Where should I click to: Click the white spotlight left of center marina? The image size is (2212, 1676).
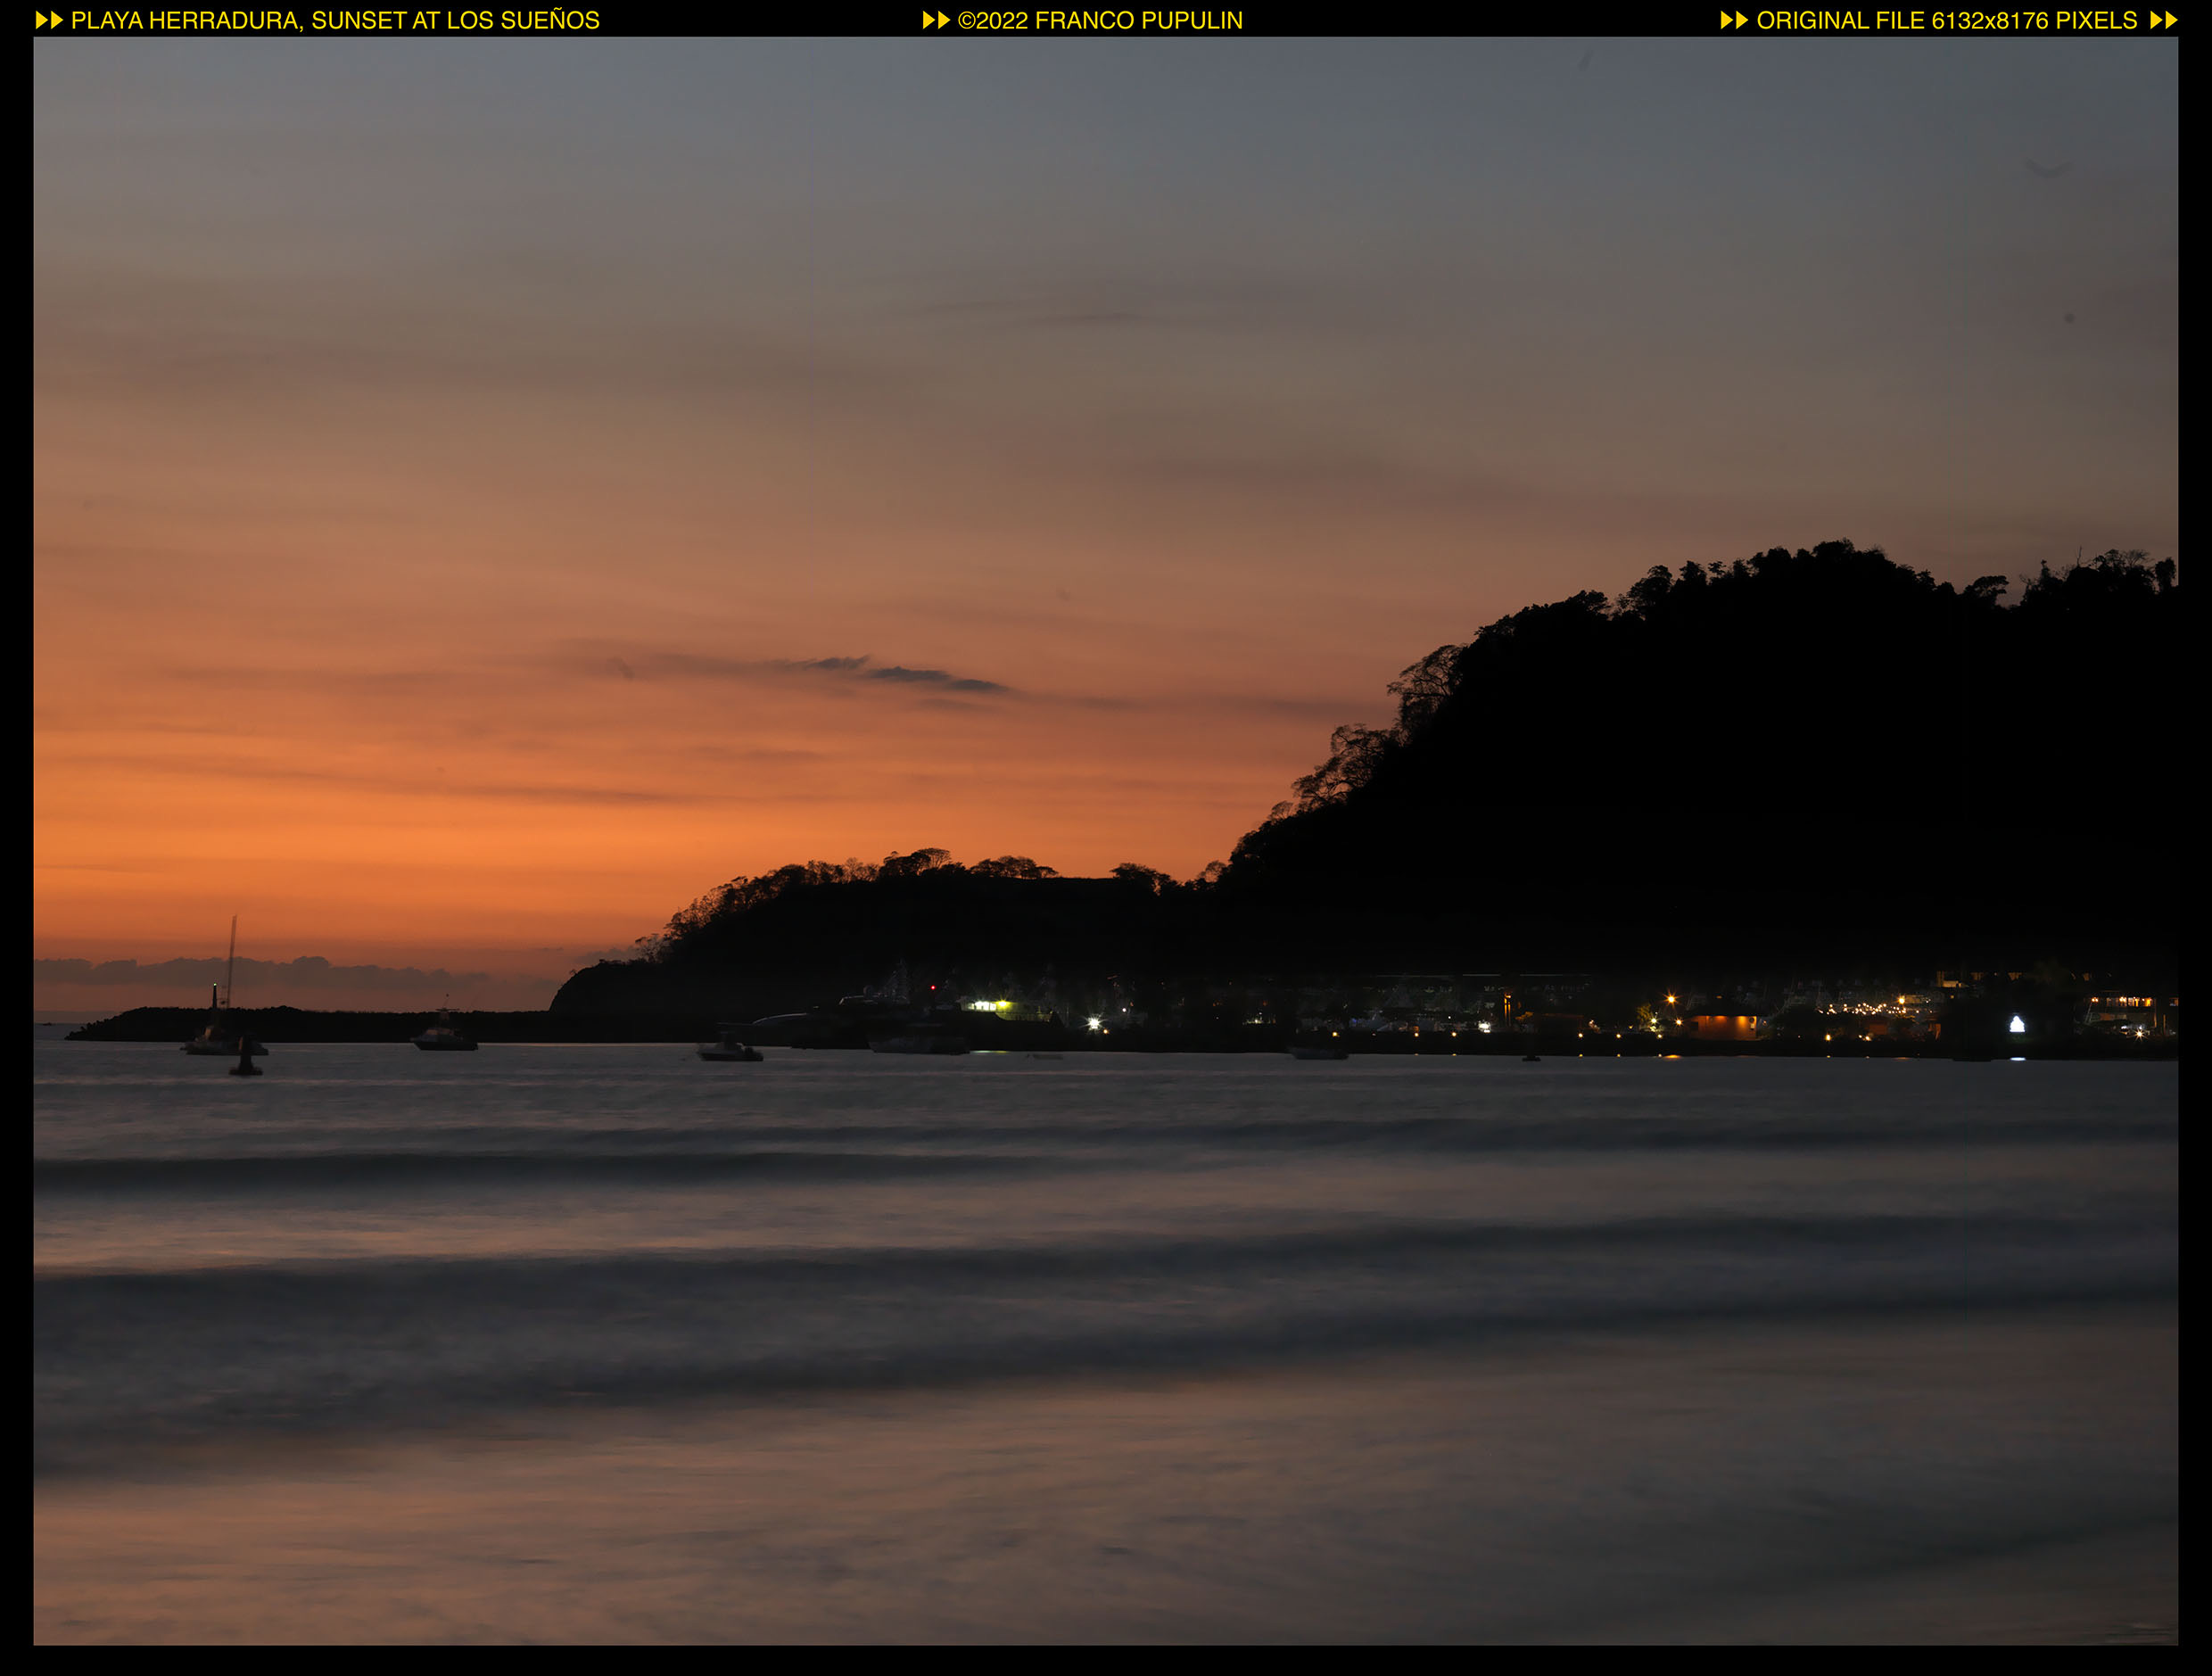[x=1093, y=1023]
